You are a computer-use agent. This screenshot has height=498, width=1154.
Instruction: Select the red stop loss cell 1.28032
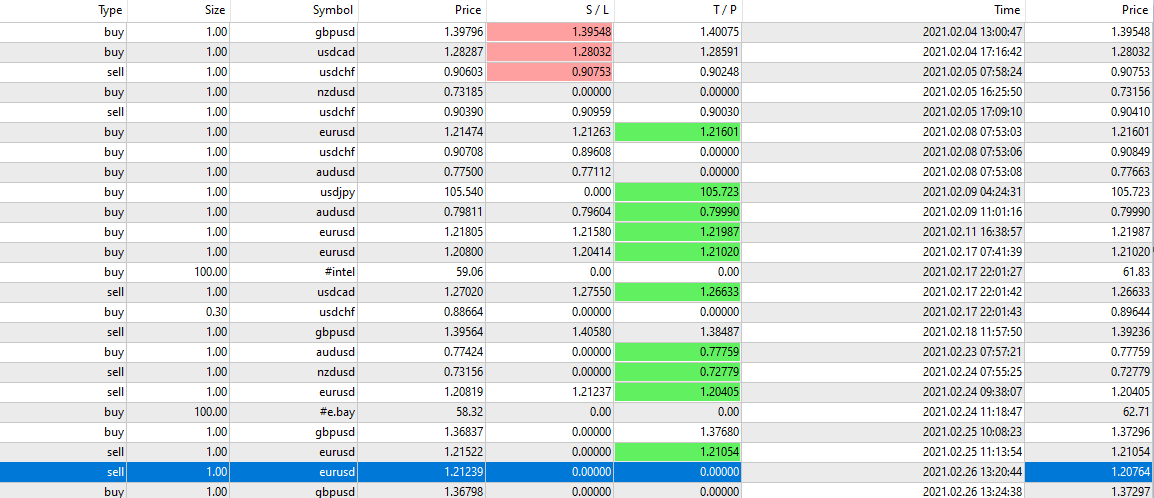pyautogui.click(x=550, y=52)
